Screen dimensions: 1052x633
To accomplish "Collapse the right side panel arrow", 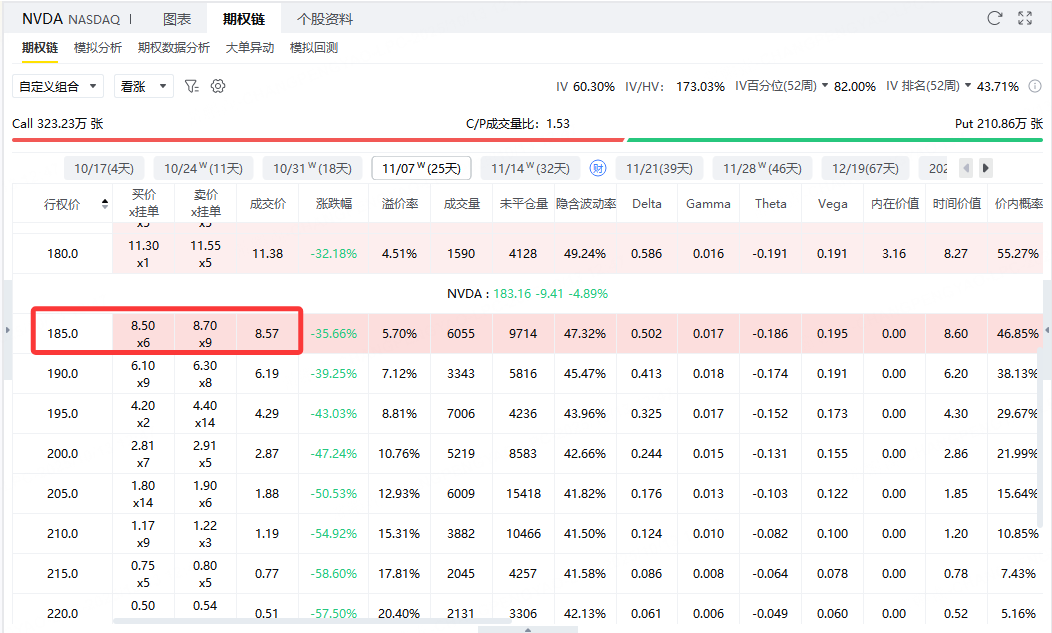I will [1047, 330].
